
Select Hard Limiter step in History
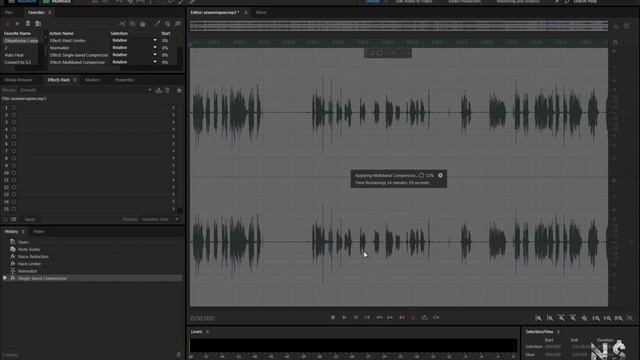(29, 264)
